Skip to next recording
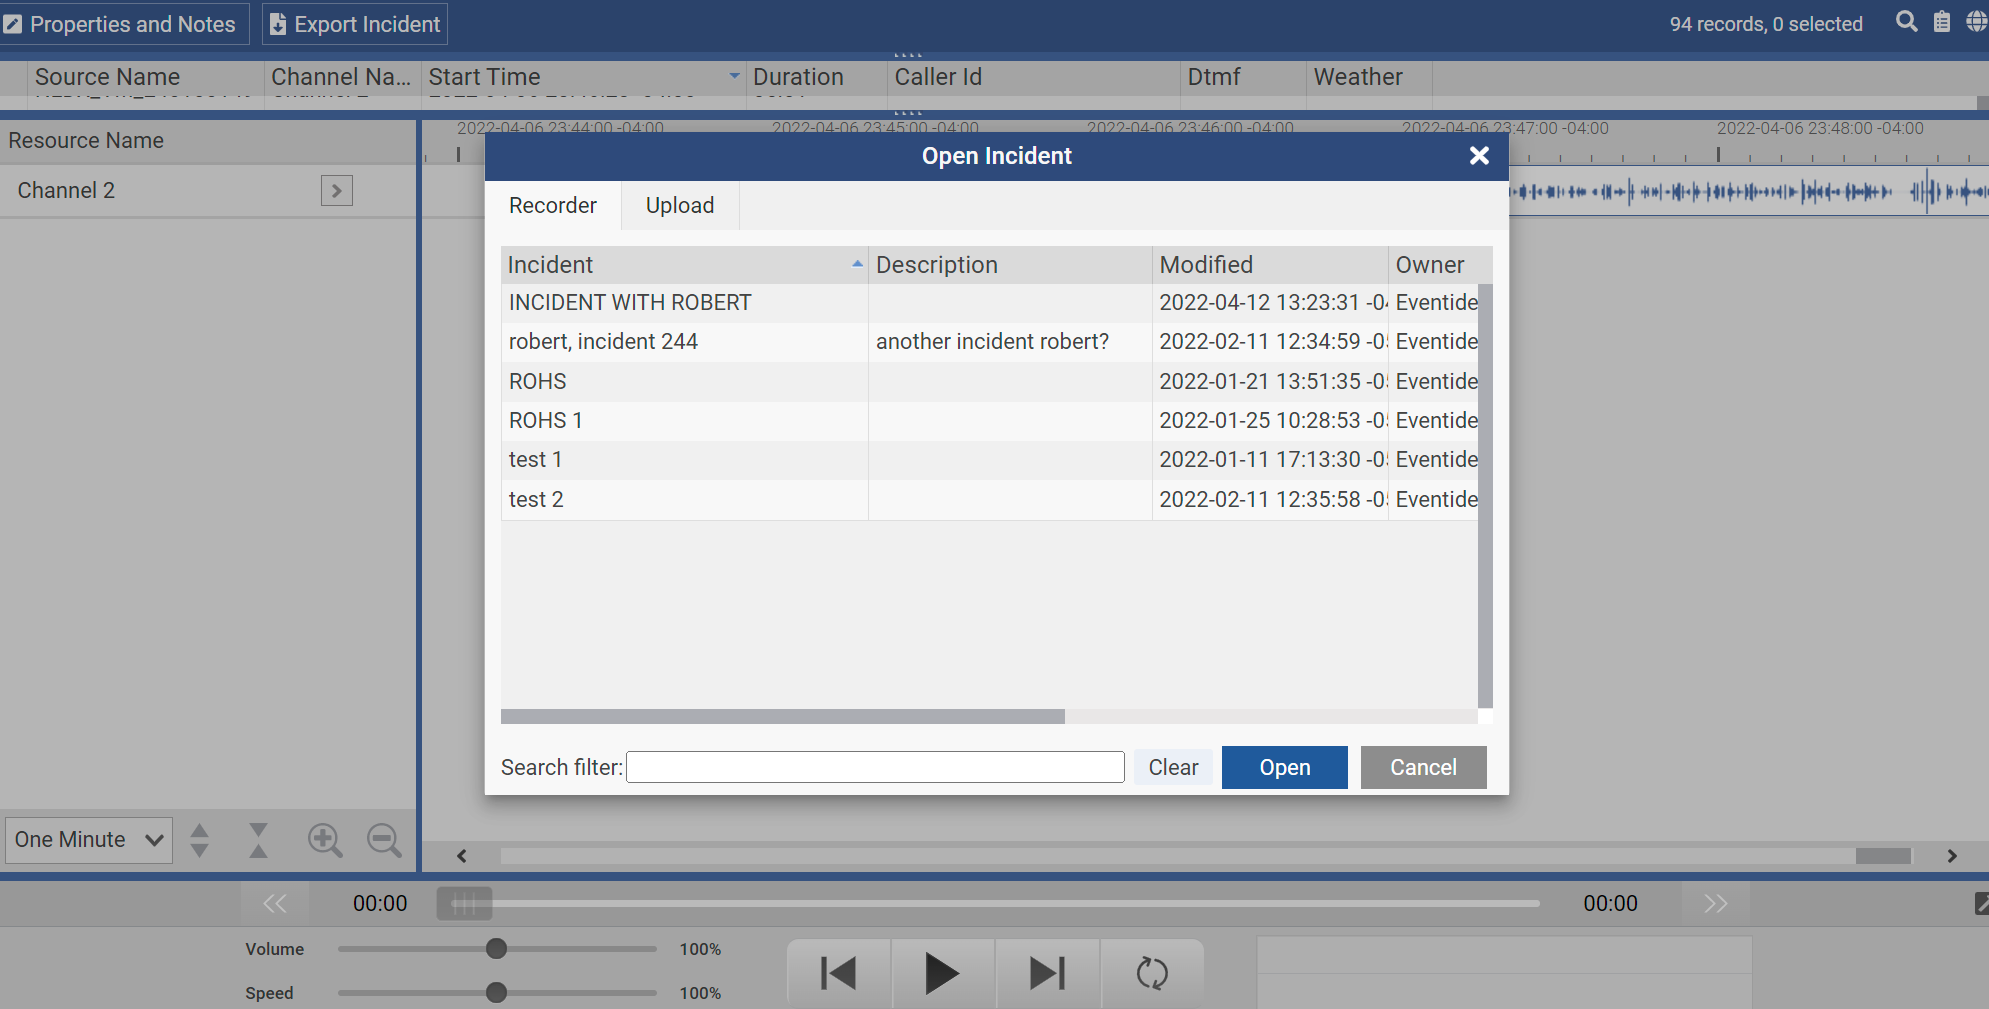1989x1009 pixels. [1047, 973]
